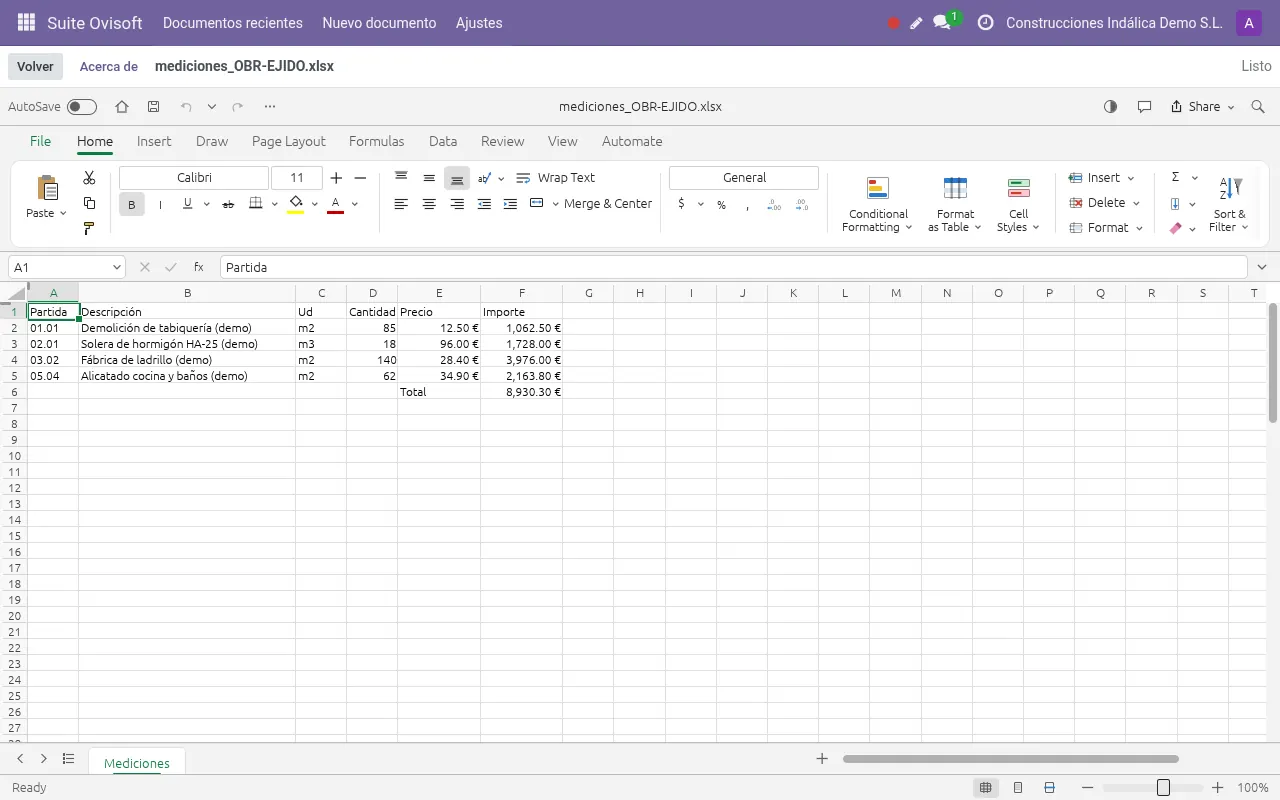Increase decimal places
The height and width of the screenshot is (800, 1280).
[774, 204]
